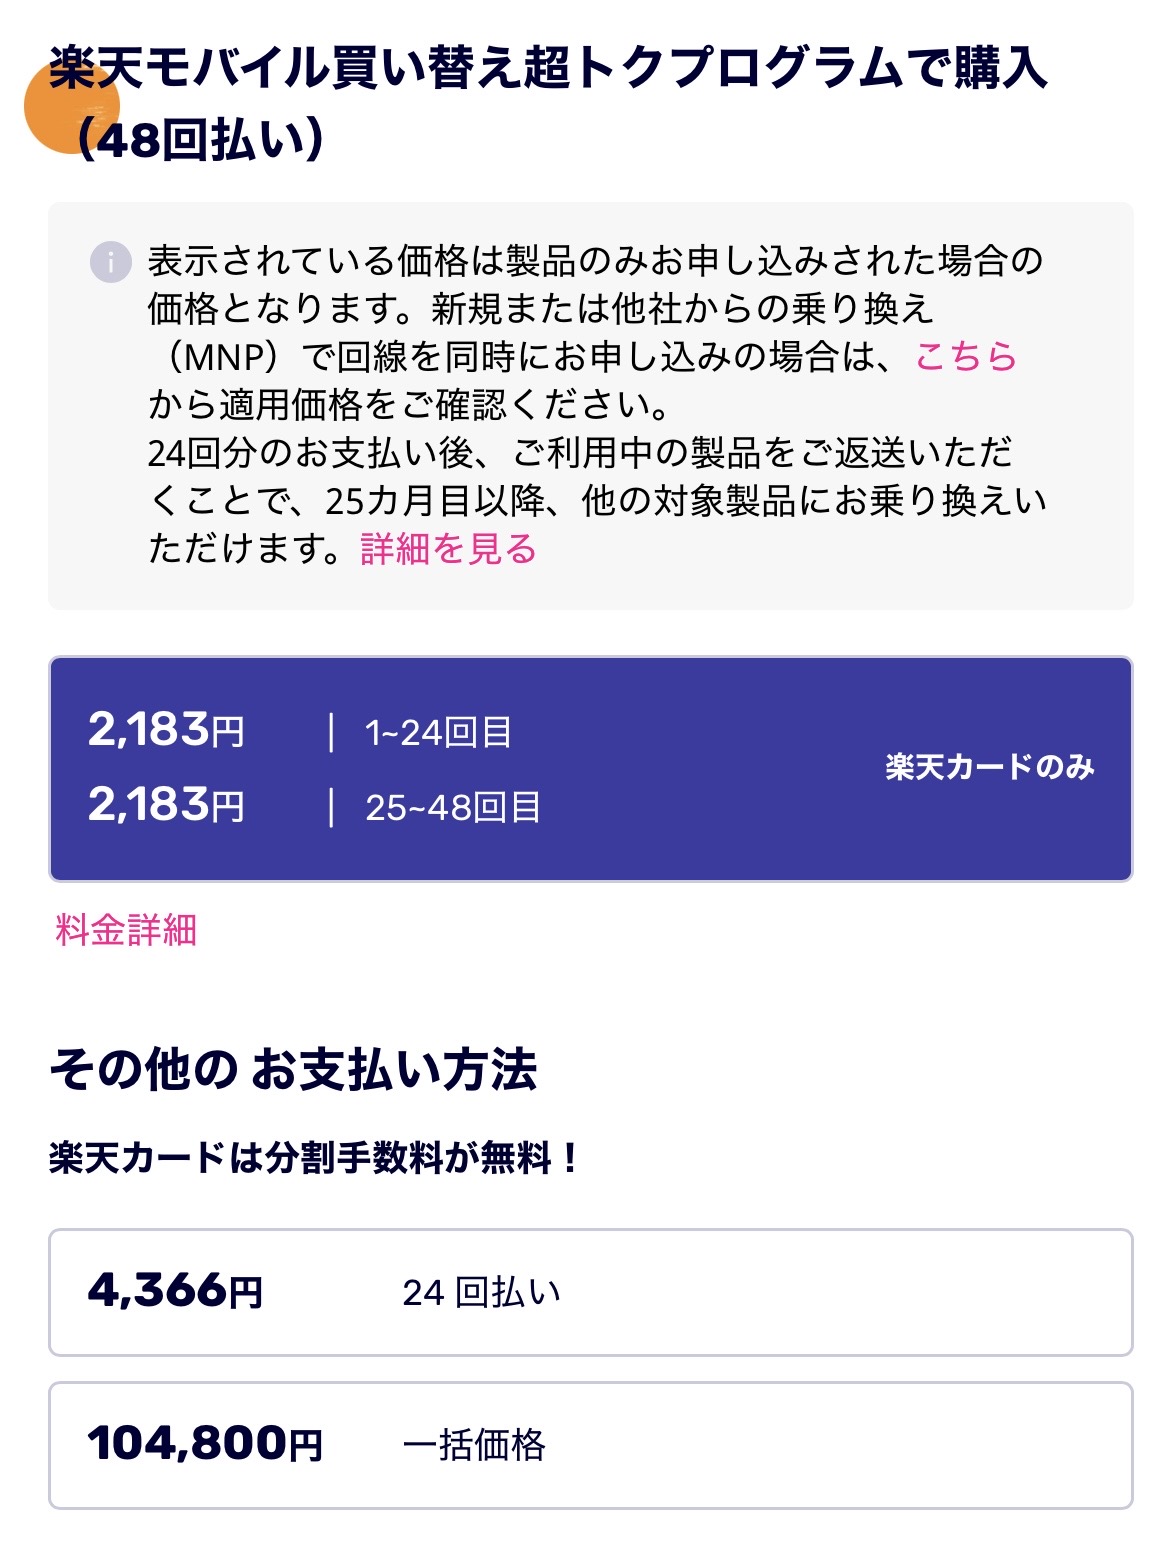Click the 104,800円 price text
This screenshot has width=1165, height=1565.
click(205, 1444)
